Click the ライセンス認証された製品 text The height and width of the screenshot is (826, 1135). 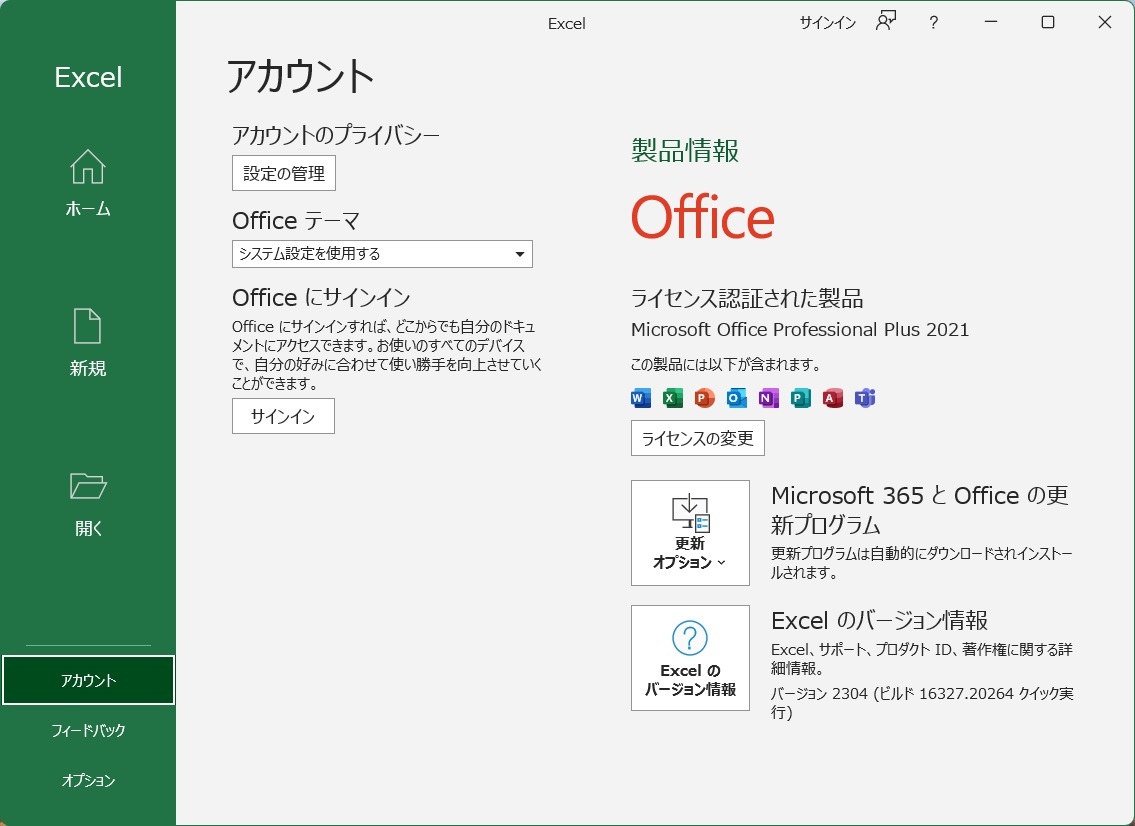(747, 298)
